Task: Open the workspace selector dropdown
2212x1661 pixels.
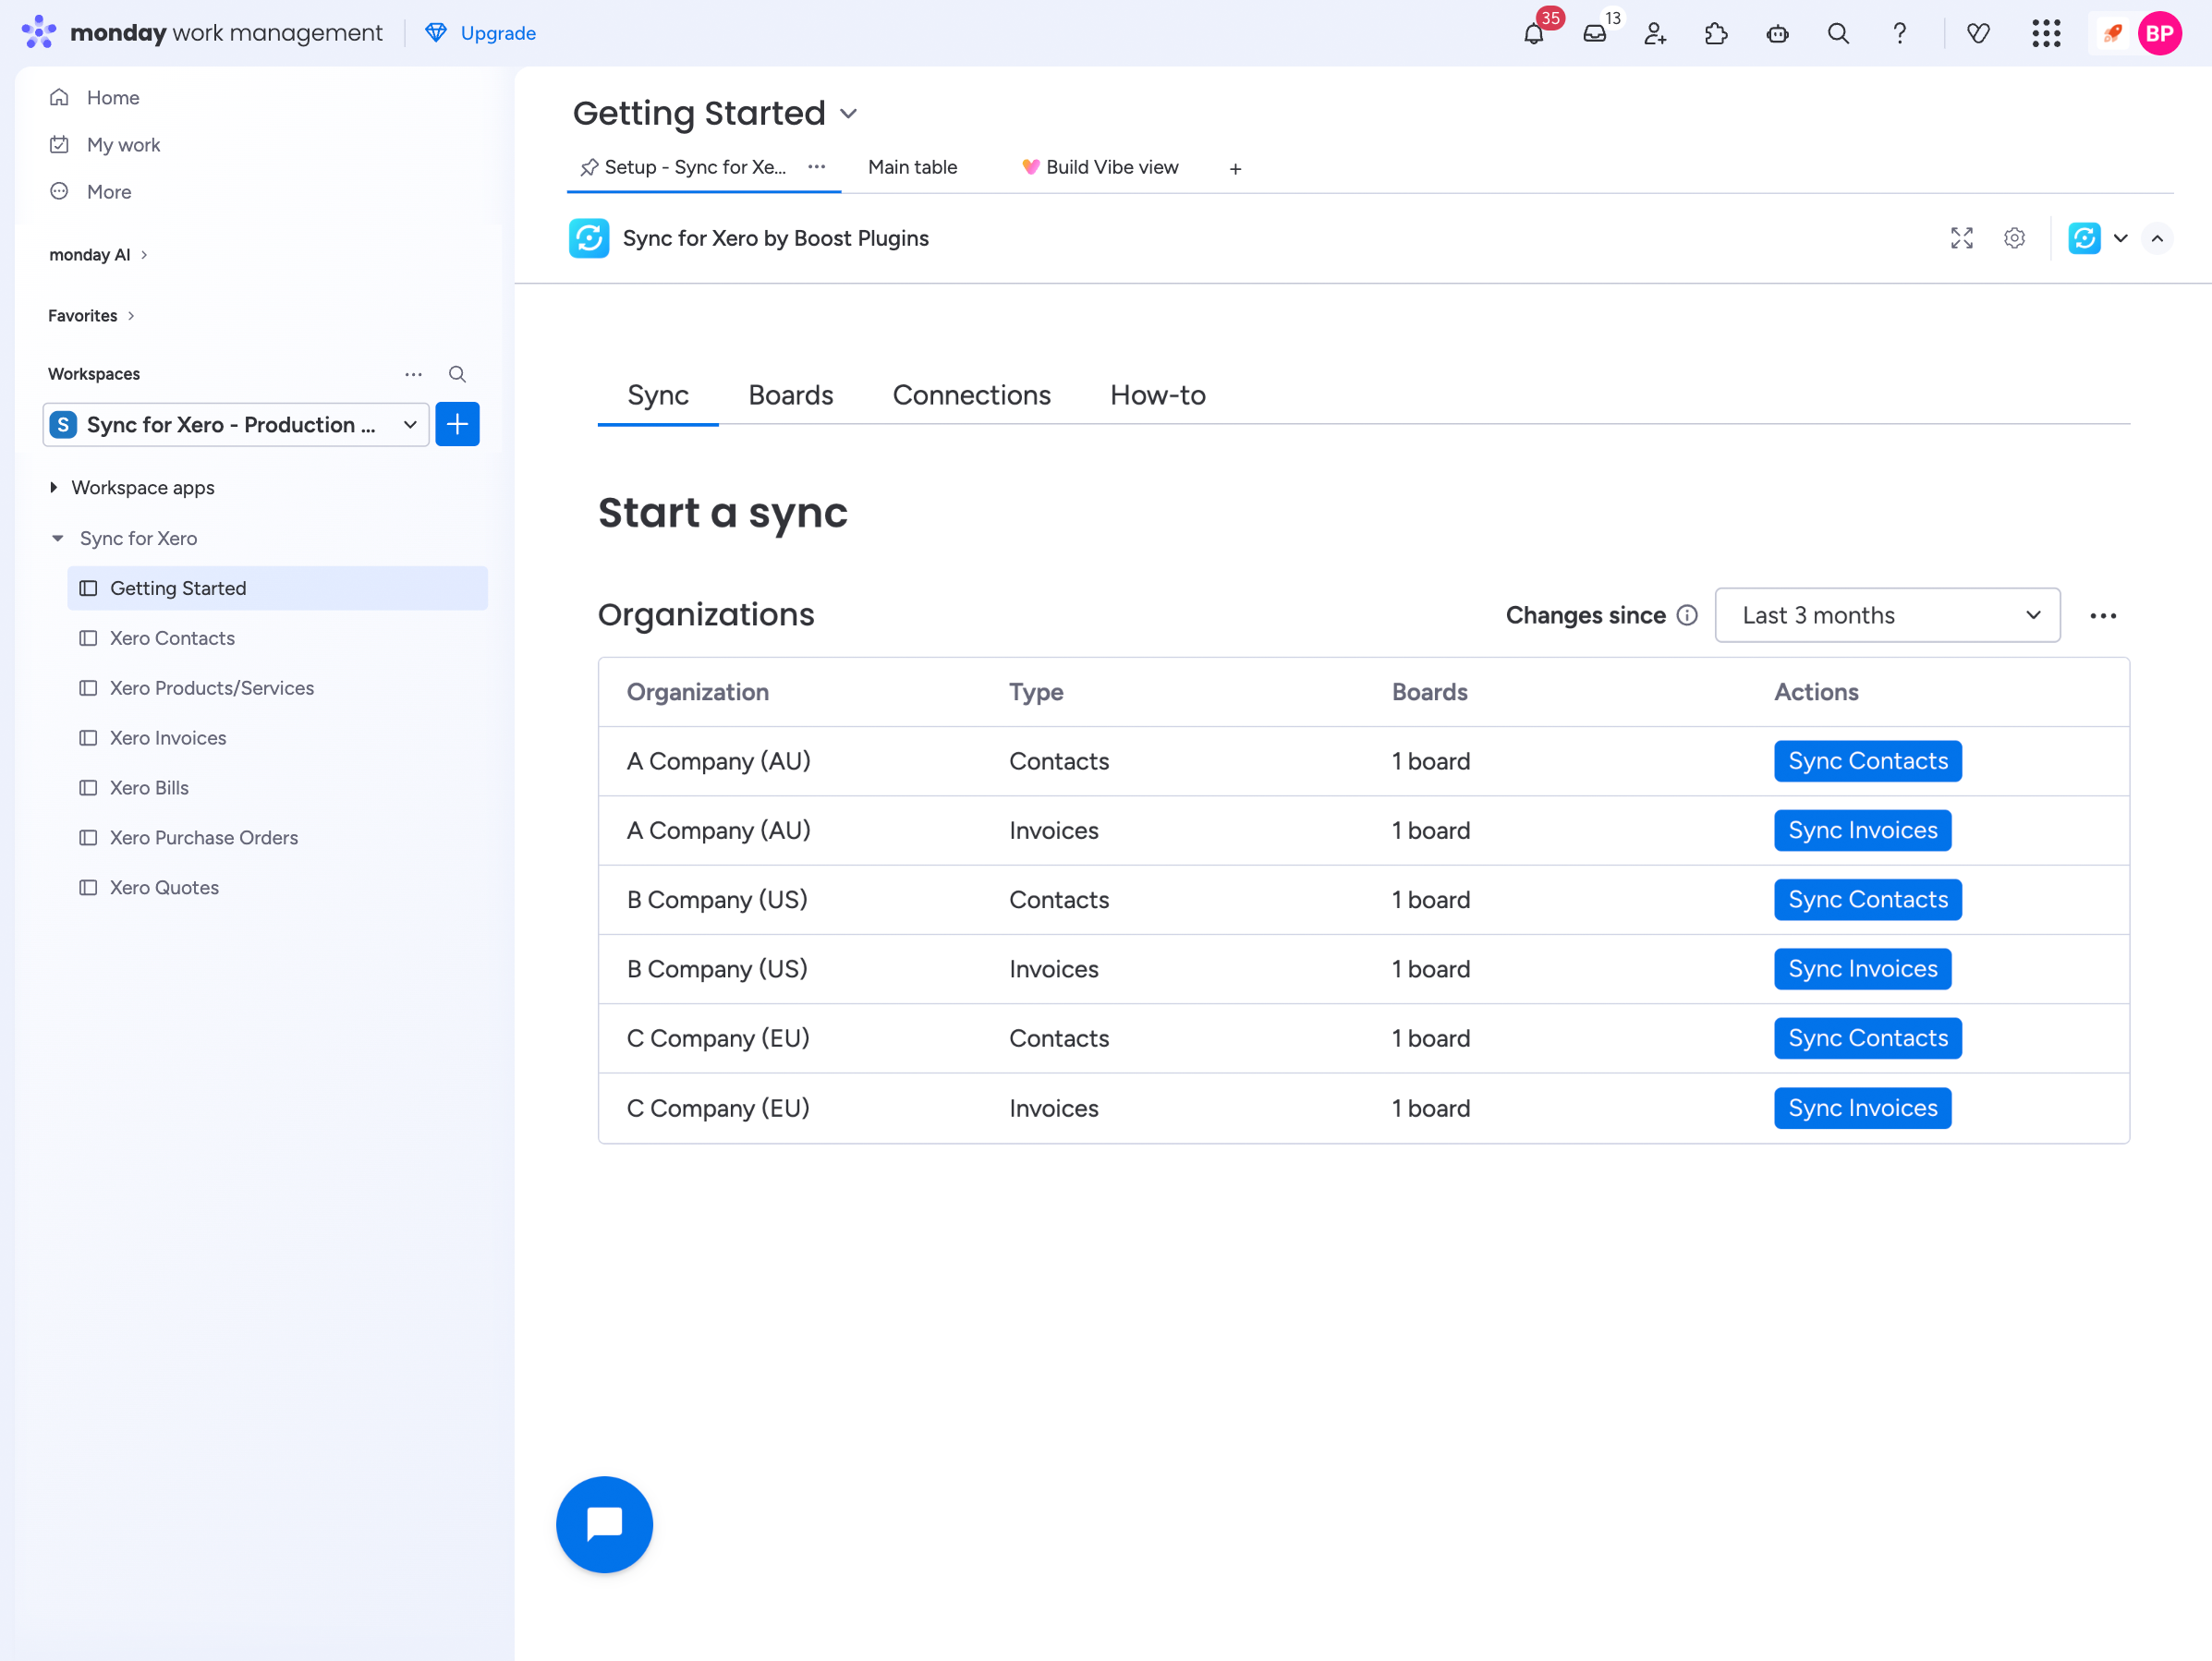Action: 236,424
